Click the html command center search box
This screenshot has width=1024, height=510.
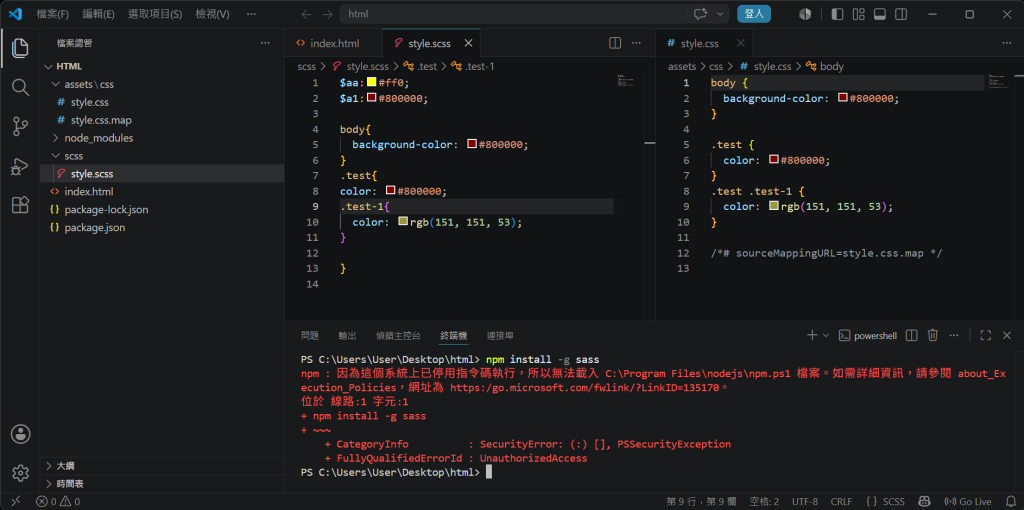(x=513, y=14)
